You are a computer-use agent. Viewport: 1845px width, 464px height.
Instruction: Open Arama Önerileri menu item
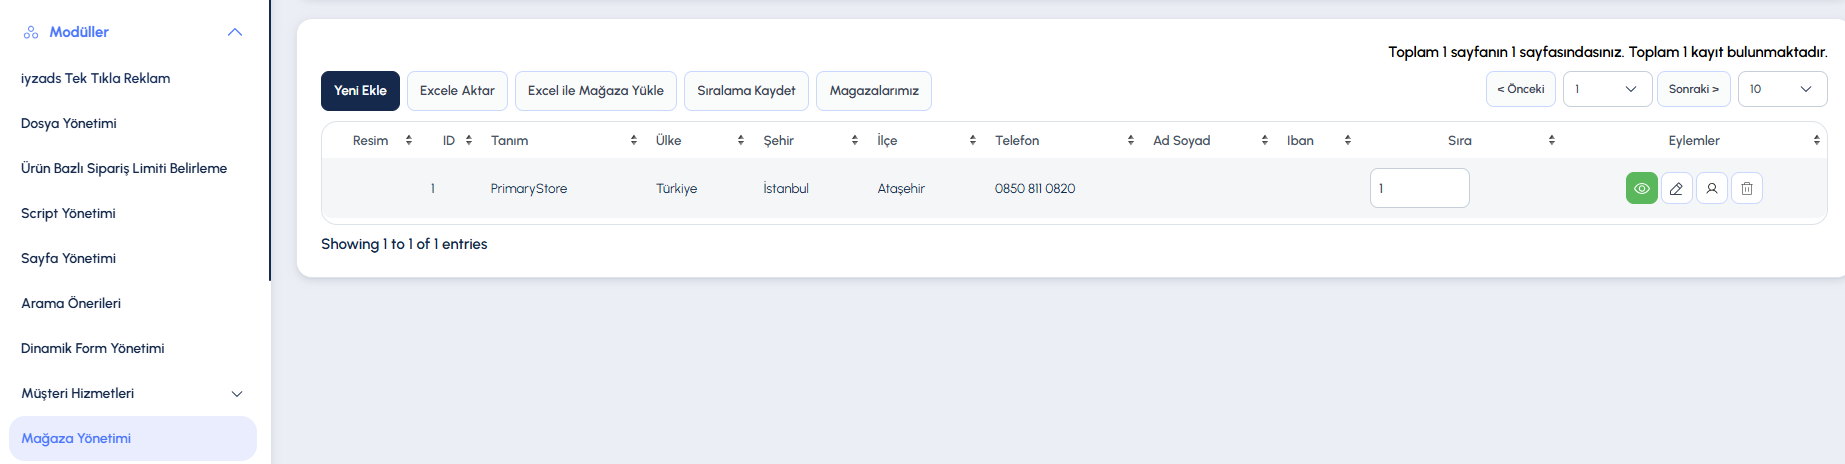click(71, 303)
